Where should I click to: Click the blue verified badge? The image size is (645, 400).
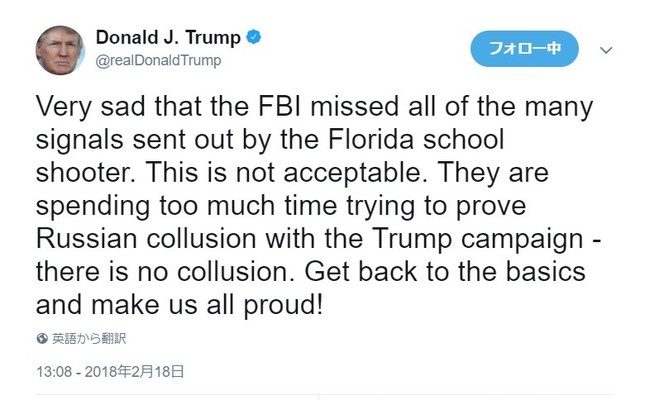256,38
